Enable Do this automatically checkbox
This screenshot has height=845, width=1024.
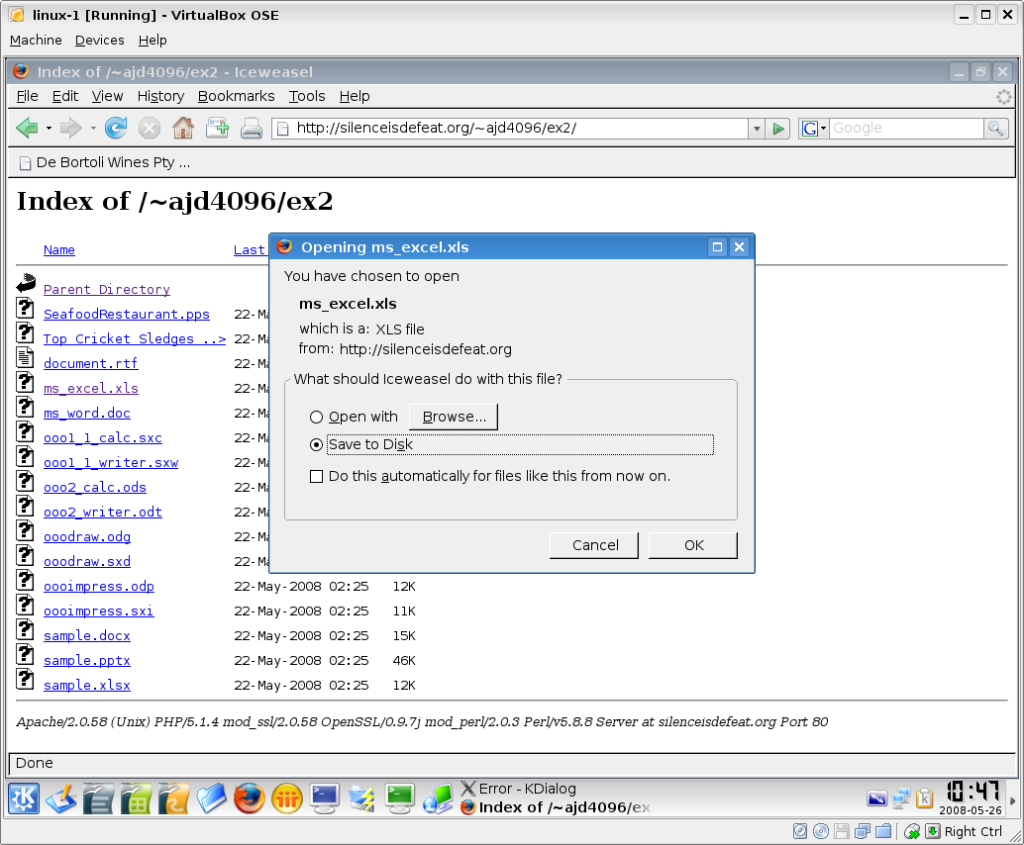(317, 477)
